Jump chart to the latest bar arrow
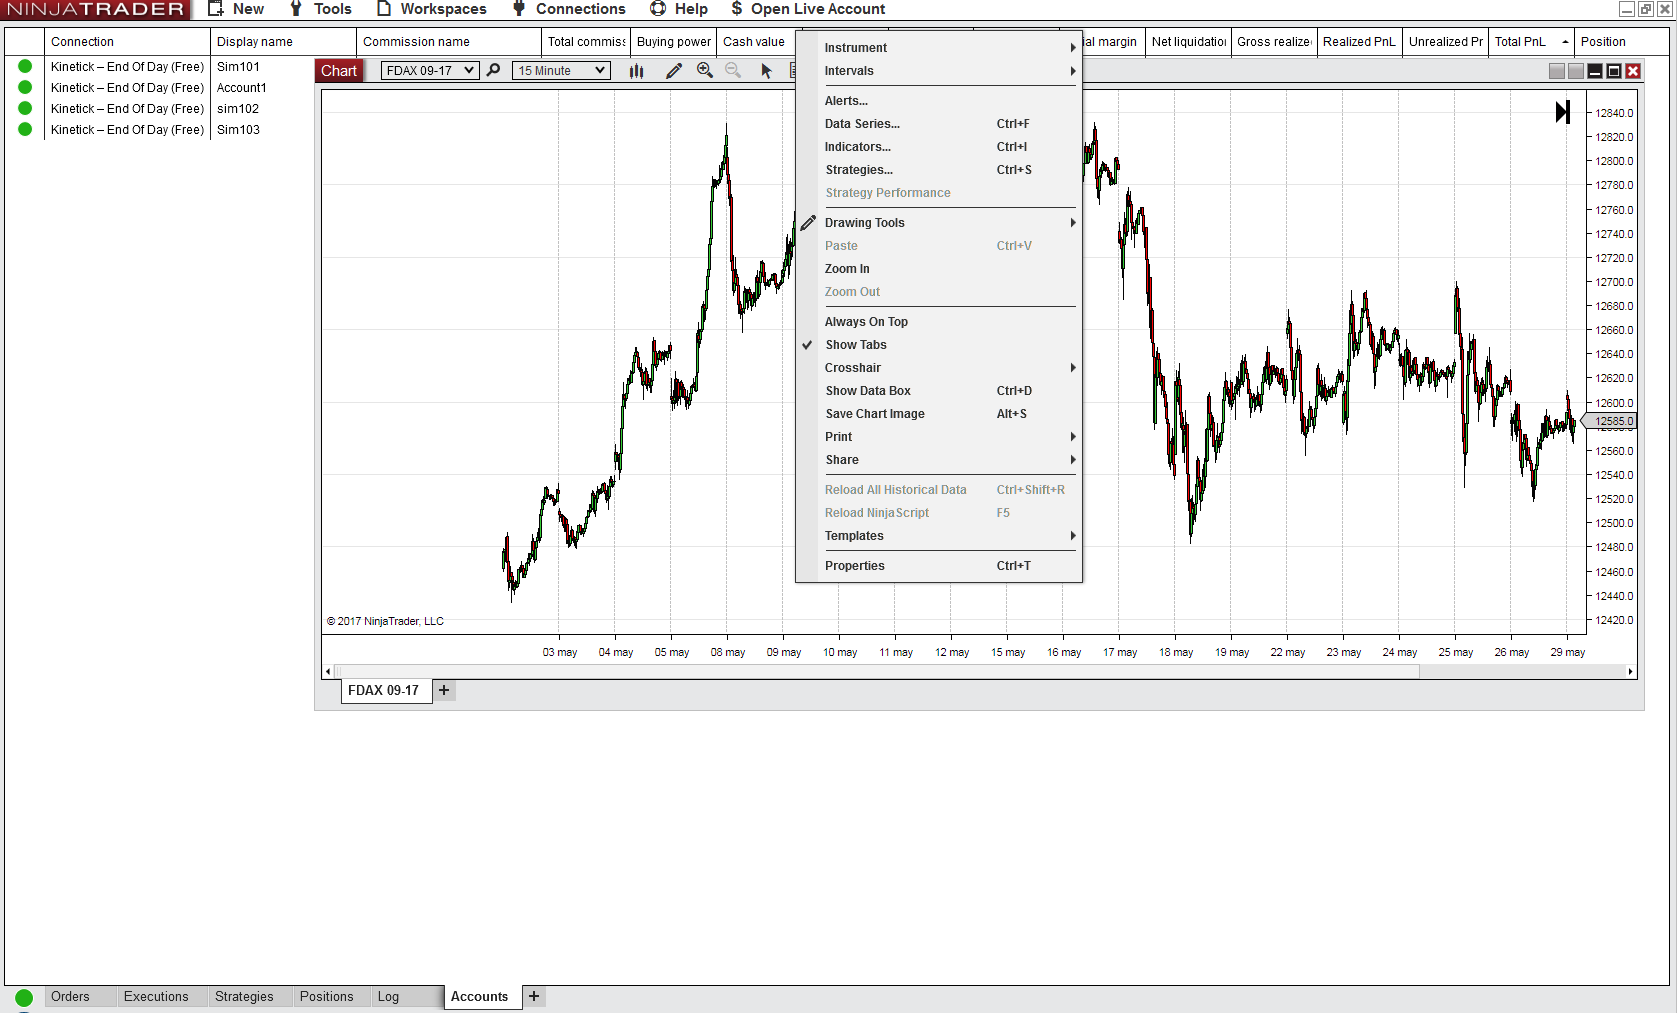Viewport: 1677px width, 1013px height. [1563, 112]
